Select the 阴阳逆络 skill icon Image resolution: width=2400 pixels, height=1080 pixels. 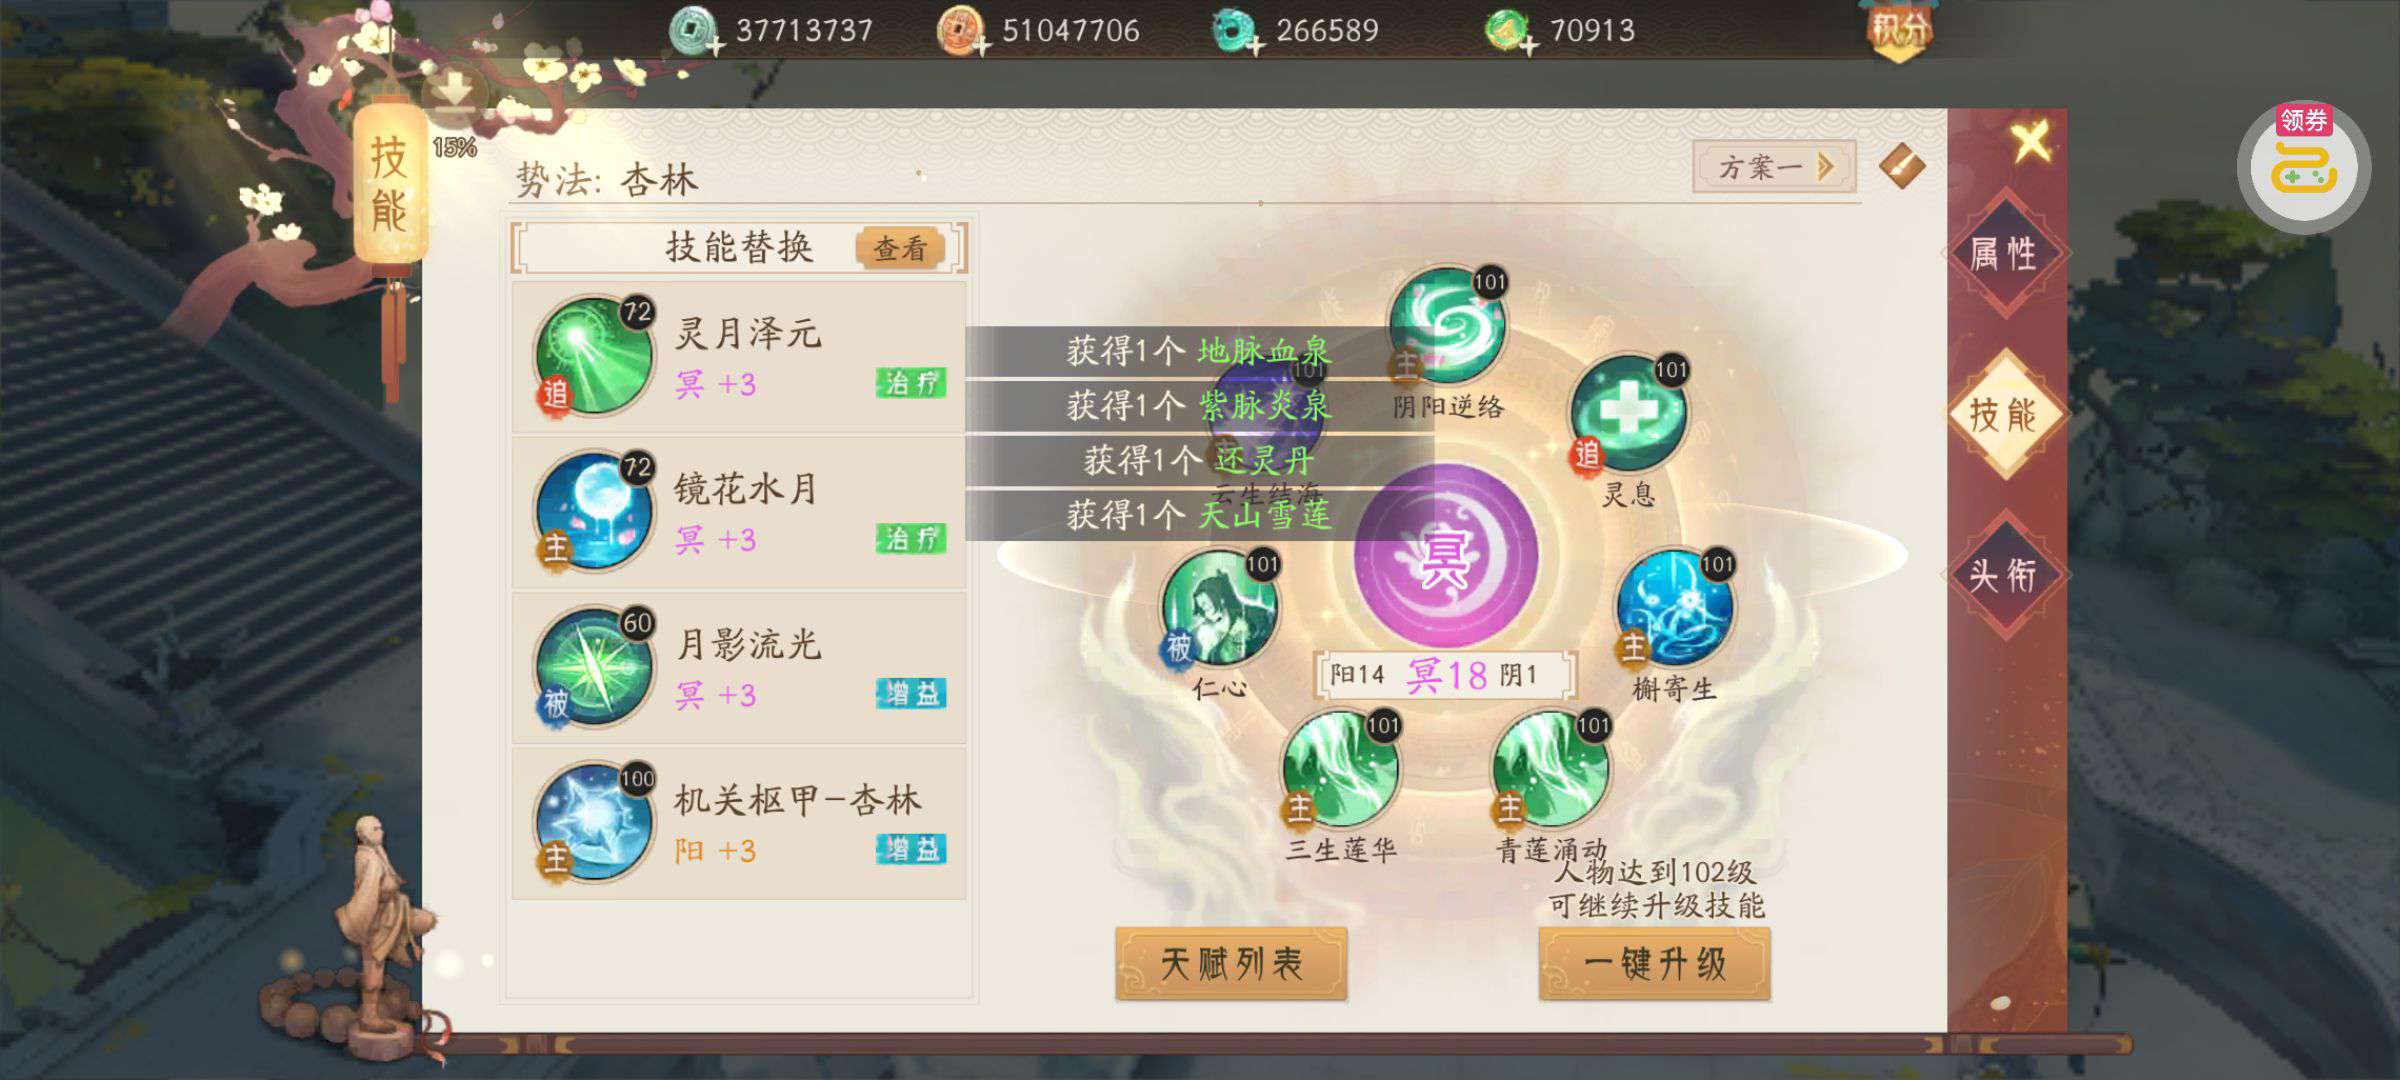pos(1448,326)
